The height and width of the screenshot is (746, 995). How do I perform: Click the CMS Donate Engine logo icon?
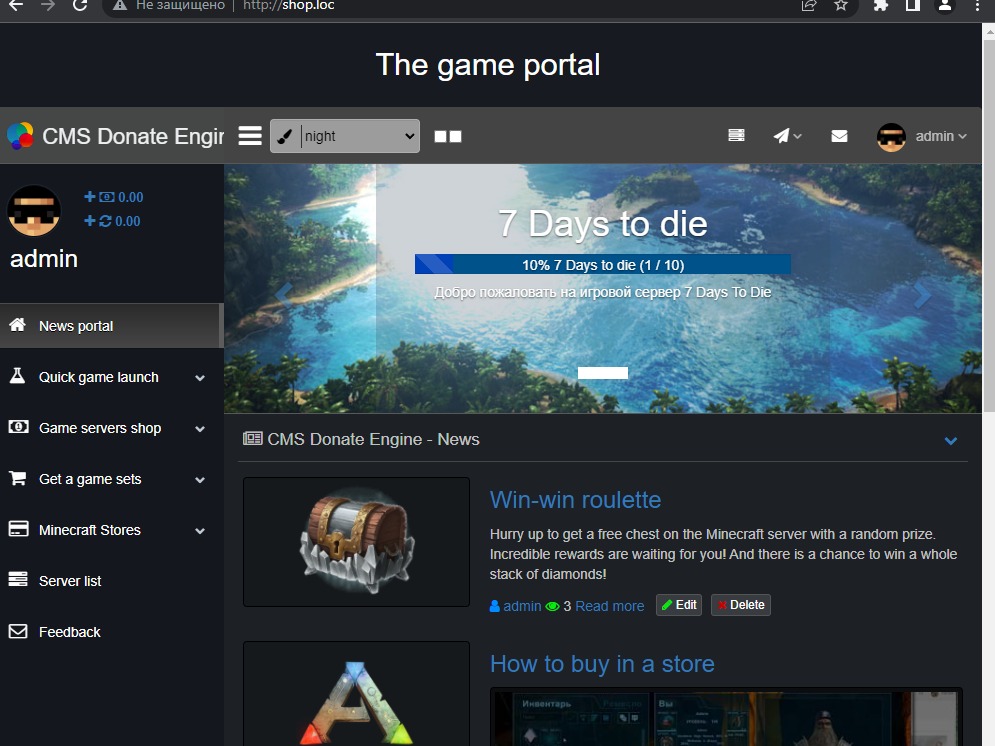pos(20,136)
